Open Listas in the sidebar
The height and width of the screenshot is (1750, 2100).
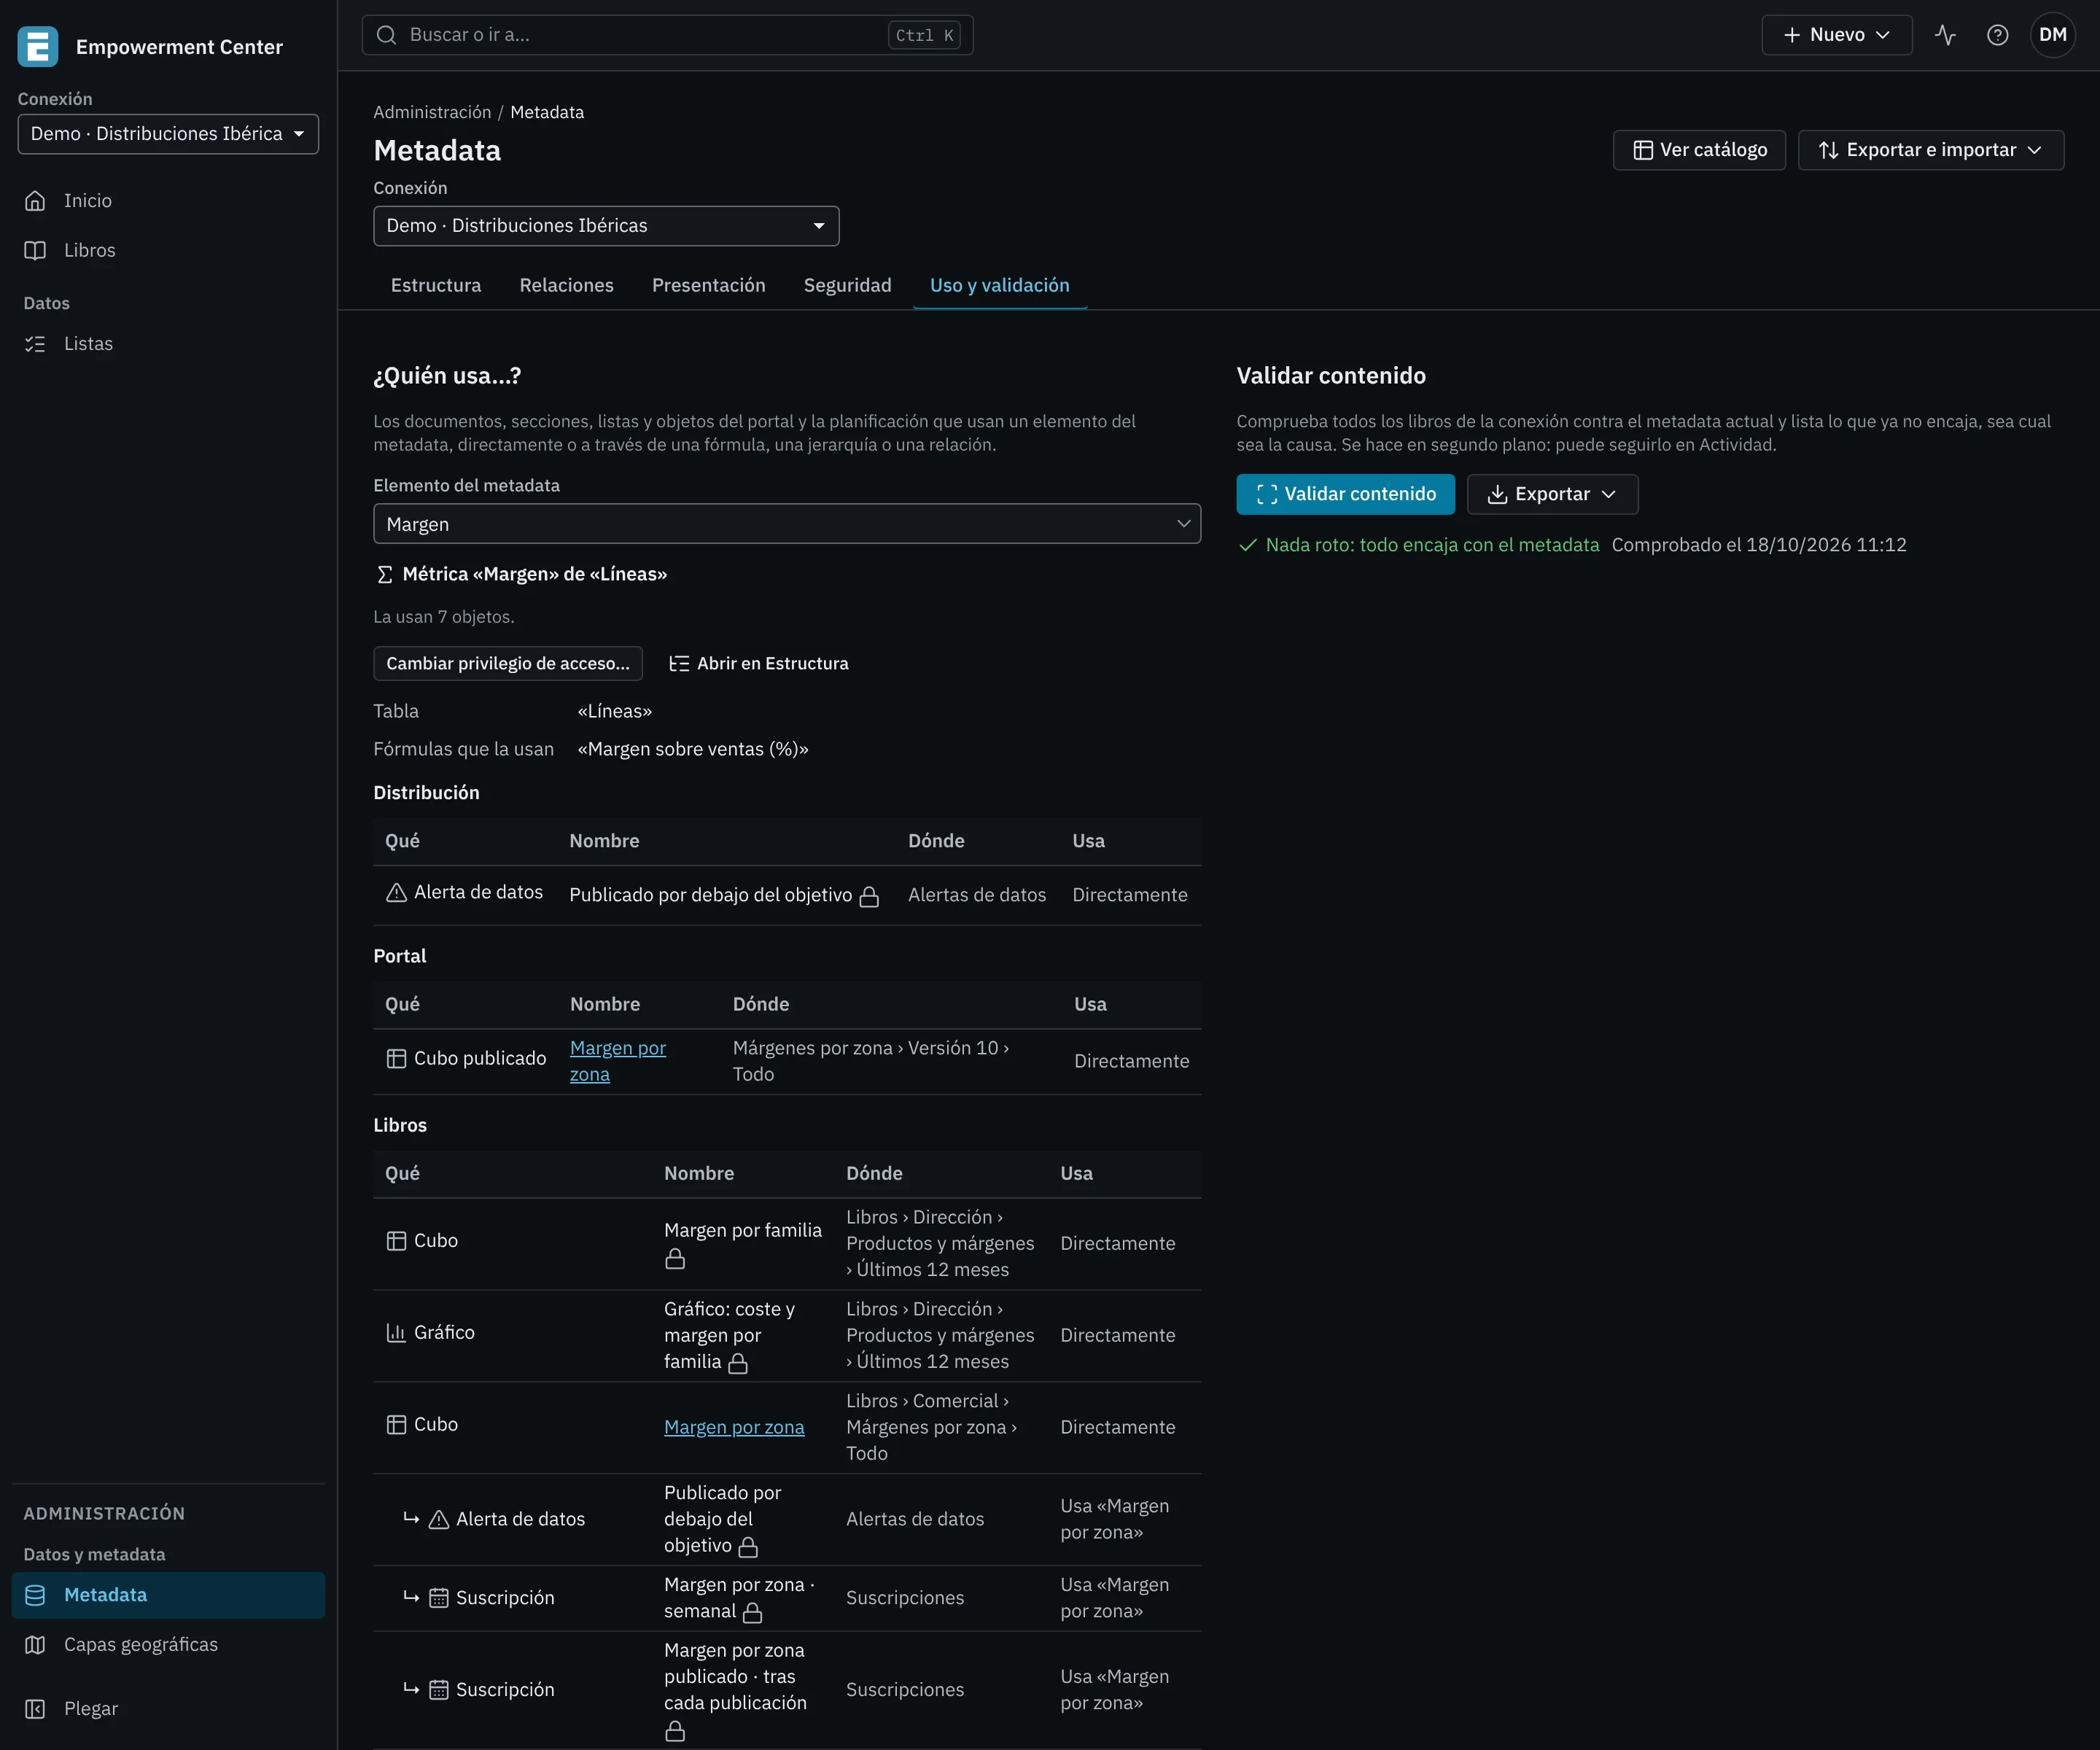coord(168,344)
